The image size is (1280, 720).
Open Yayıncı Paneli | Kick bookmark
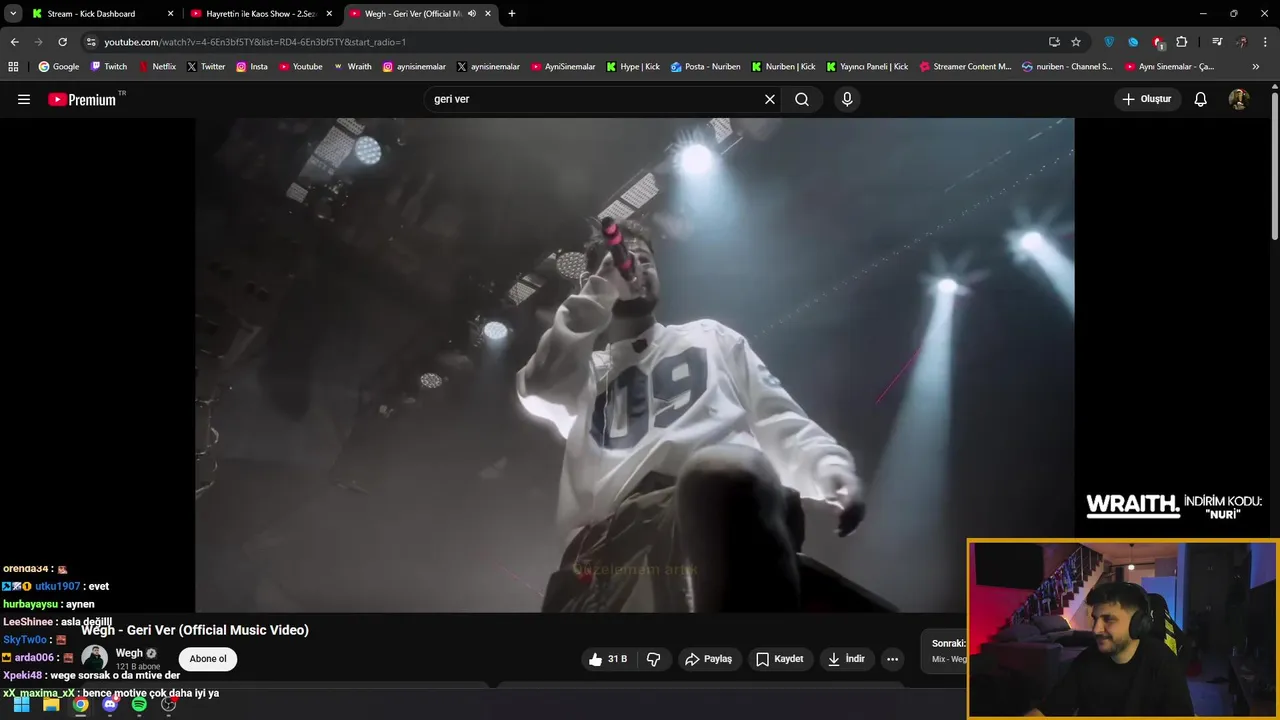[x=867, y=67]
